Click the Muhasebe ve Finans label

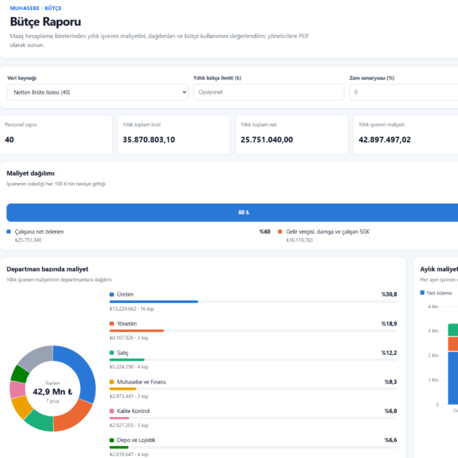(x=141, y=382)
